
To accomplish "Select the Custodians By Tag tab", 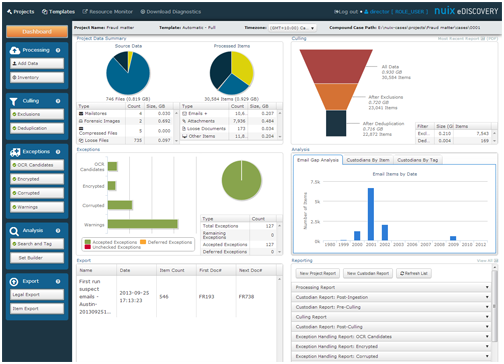I will pyautogui.click(x=418, y=160).
